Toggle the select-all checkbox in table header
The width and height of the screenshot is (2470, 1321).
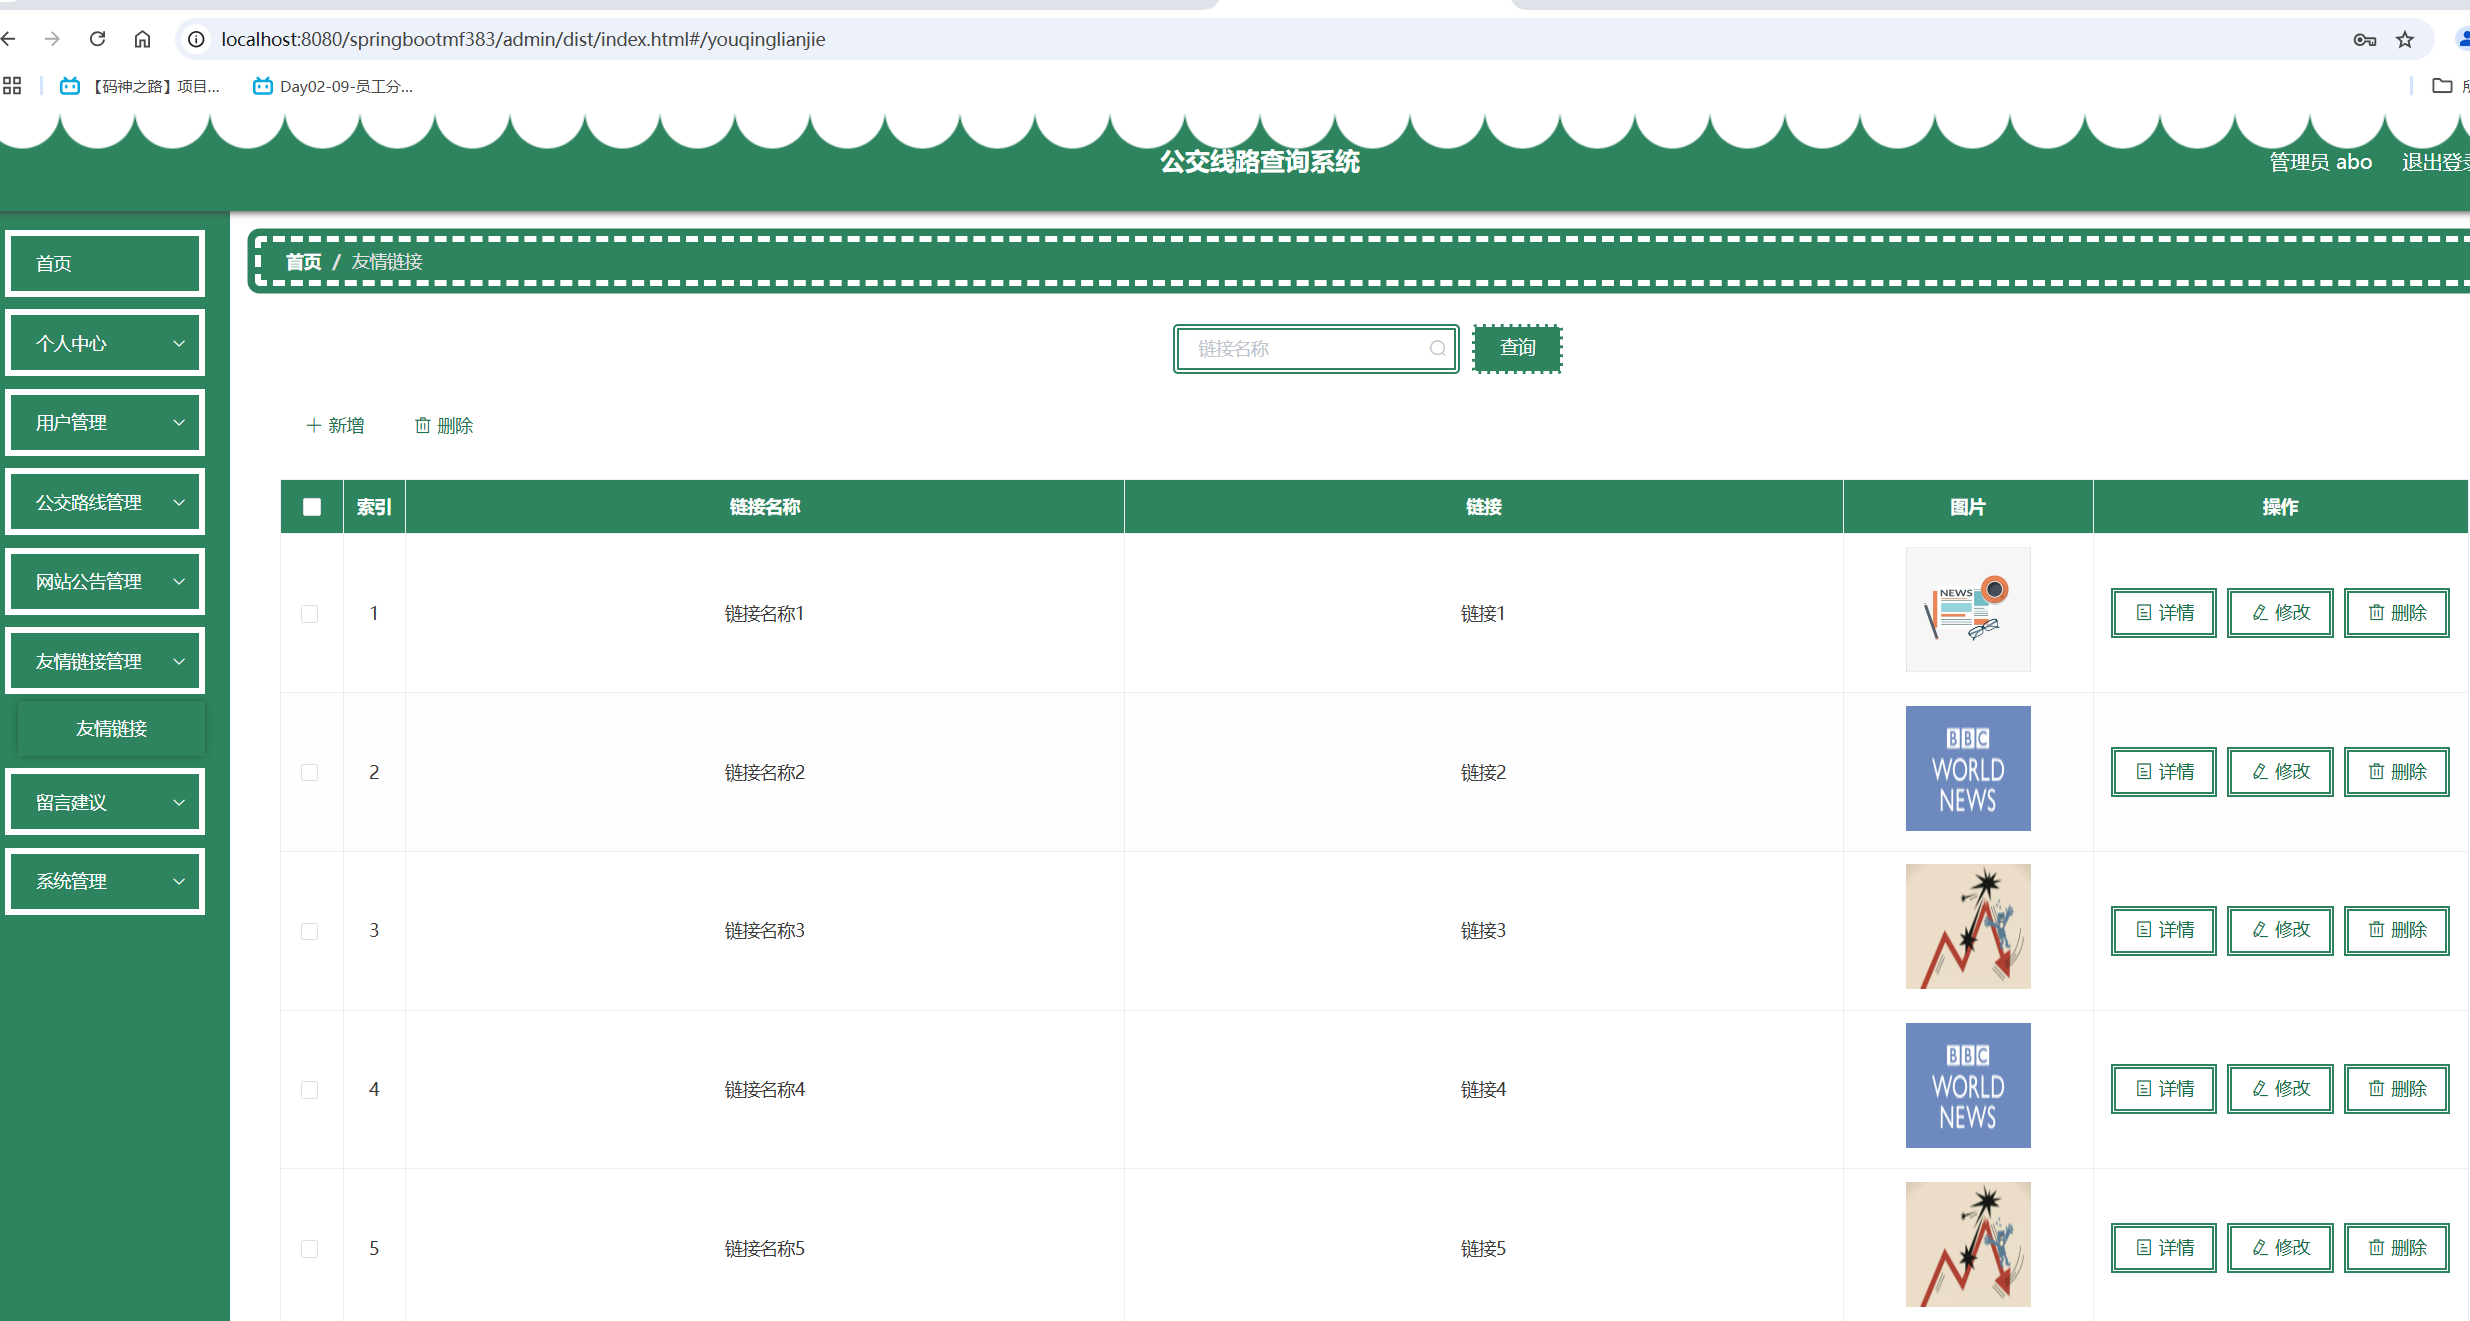point(312,507)
